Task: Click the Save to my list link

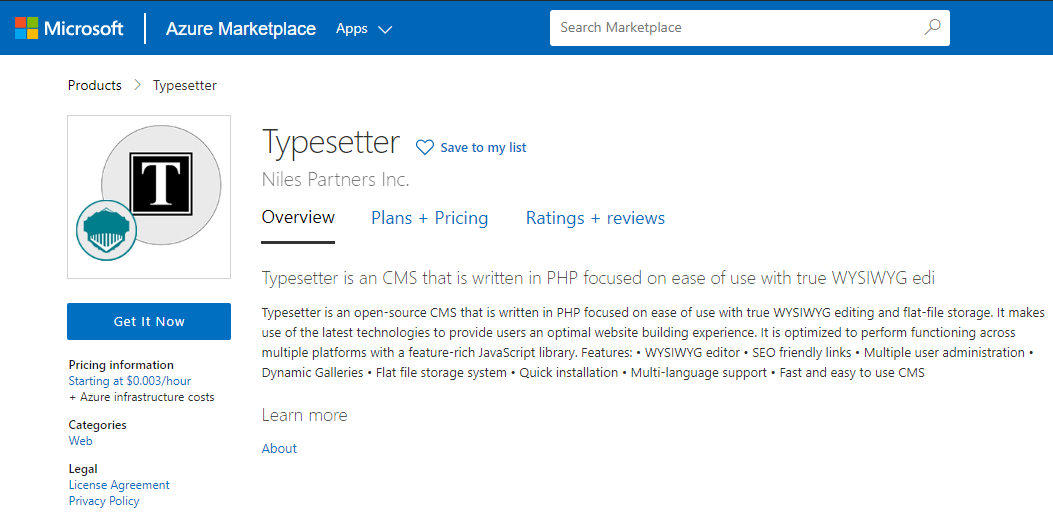Action: pyautogui.click(x=483, y=148)
